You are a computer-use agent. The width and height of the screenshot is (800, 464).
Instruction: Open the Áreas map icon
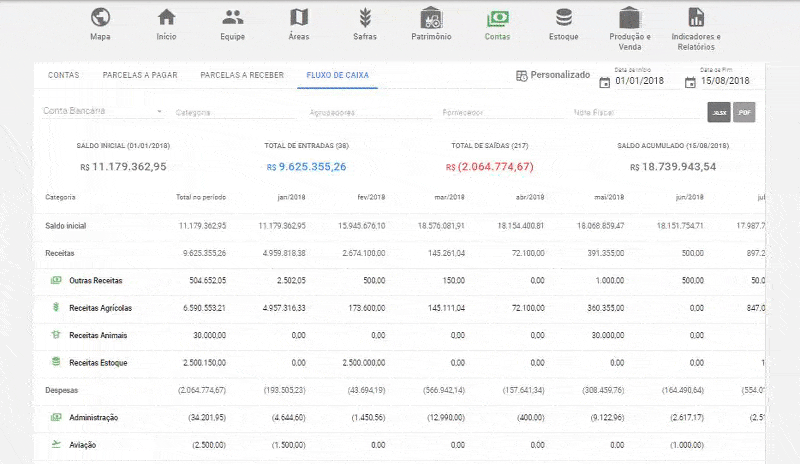pos(299,18)
